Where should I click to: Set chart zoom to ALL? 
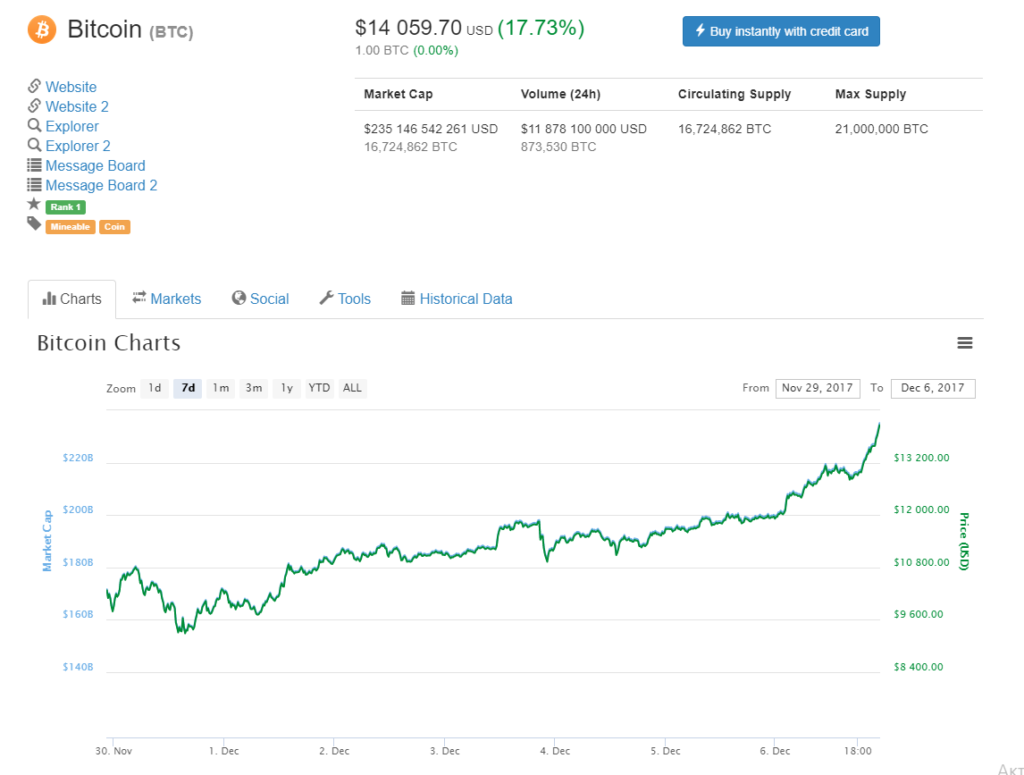tap(352, 388)
